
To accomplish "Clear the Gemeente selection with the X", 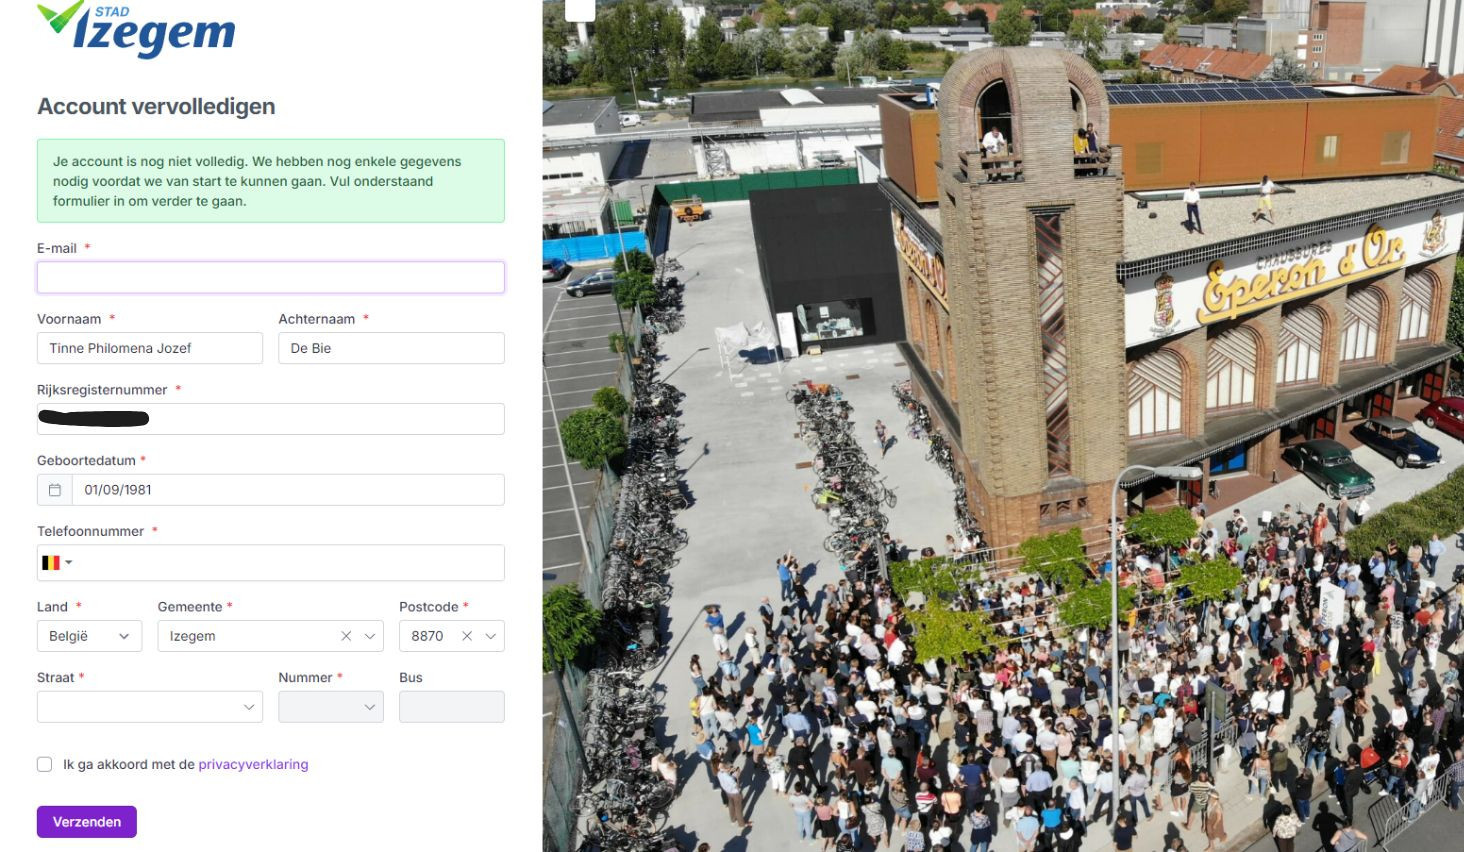I will pos(346,636).
